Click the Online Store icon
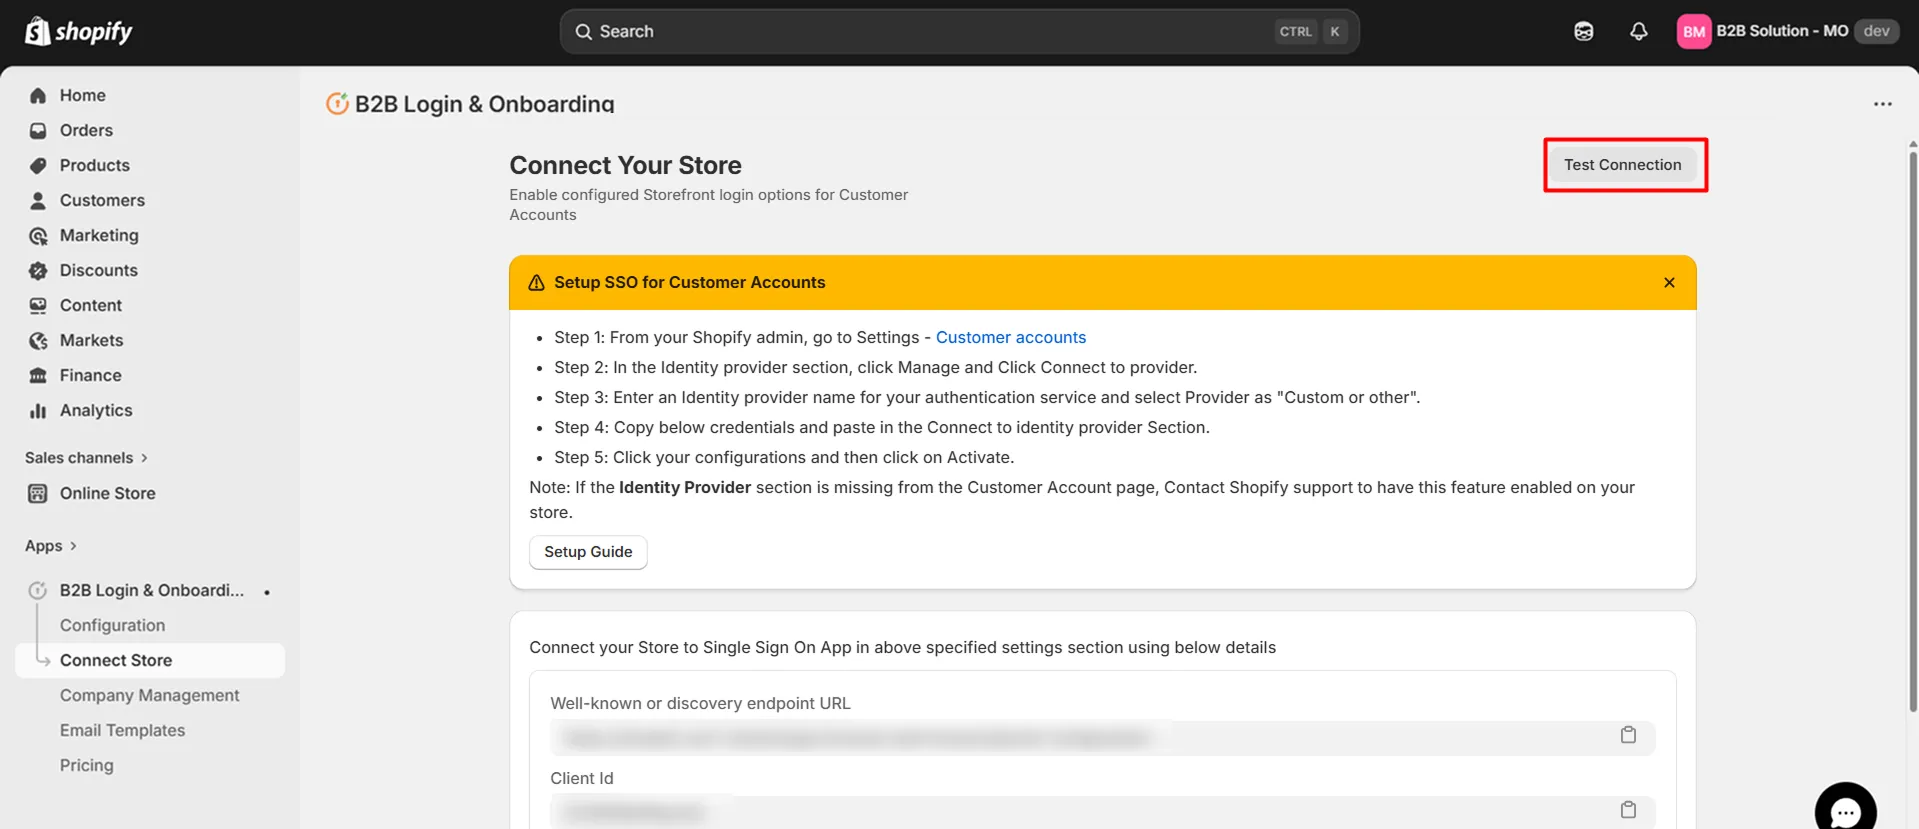Screen dimensions: 1919x829 pos(38,494)
